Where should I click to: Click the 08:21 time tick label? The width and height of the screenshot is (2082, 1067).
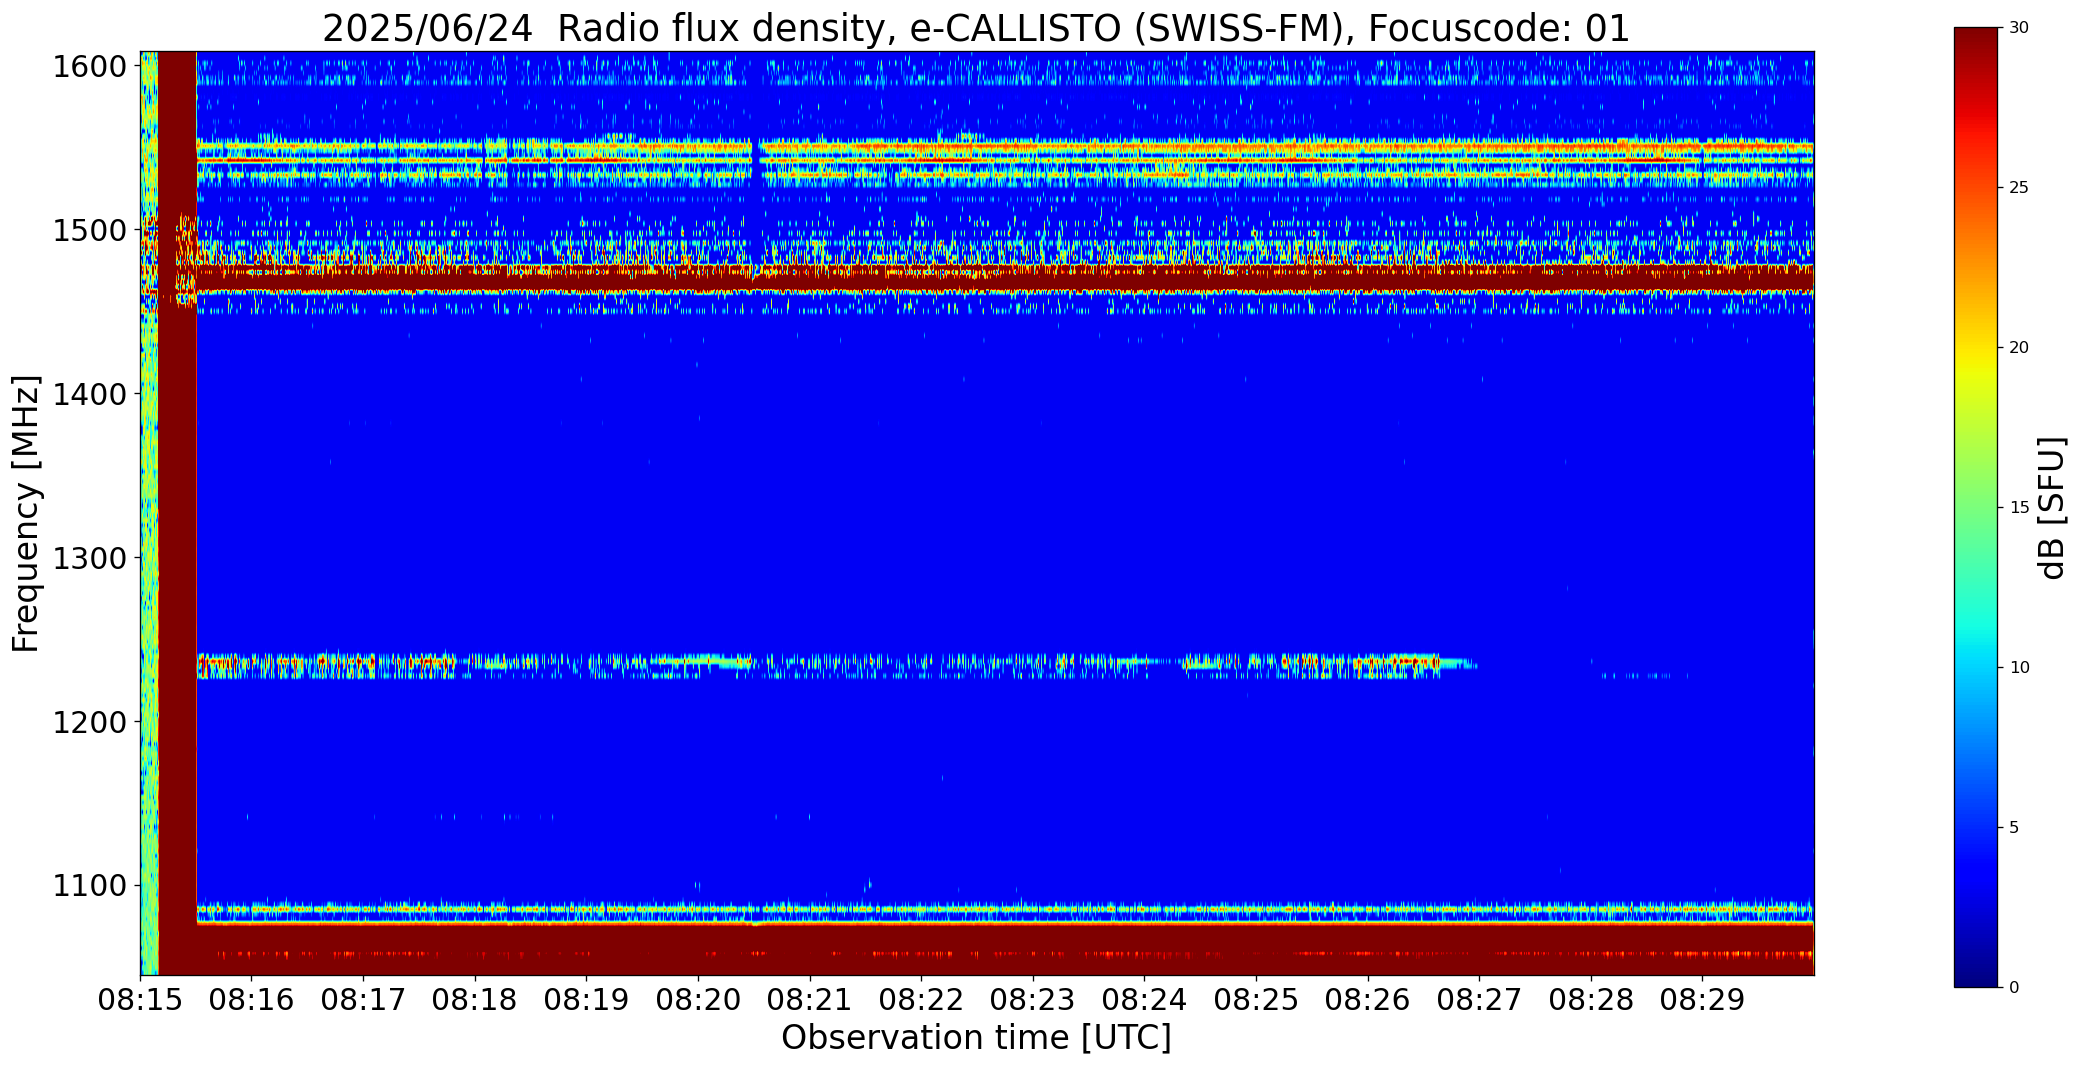[810, 1000]
